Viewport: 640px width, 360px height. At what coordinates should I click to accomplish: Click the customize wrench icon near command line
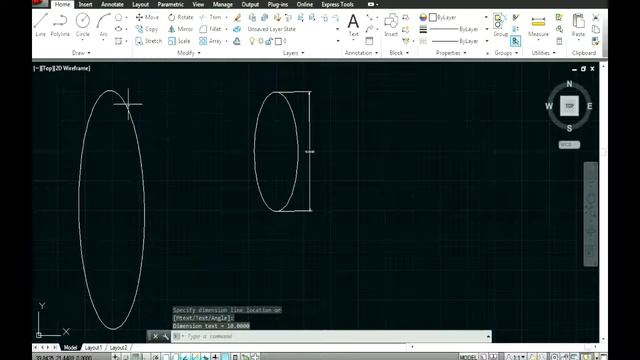coord(165,336)
